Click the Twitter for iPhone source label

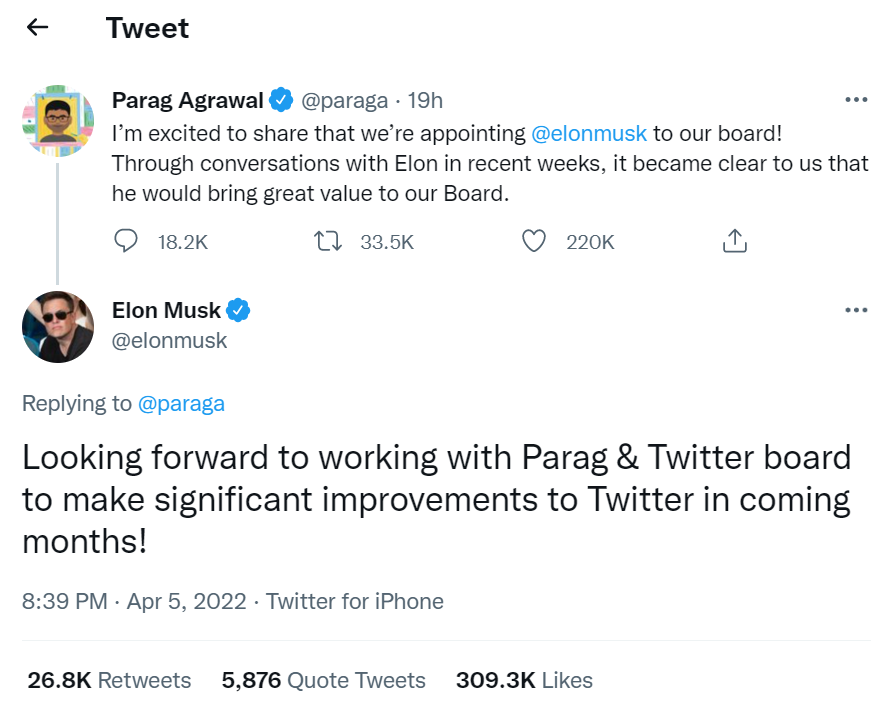[355, 602]
